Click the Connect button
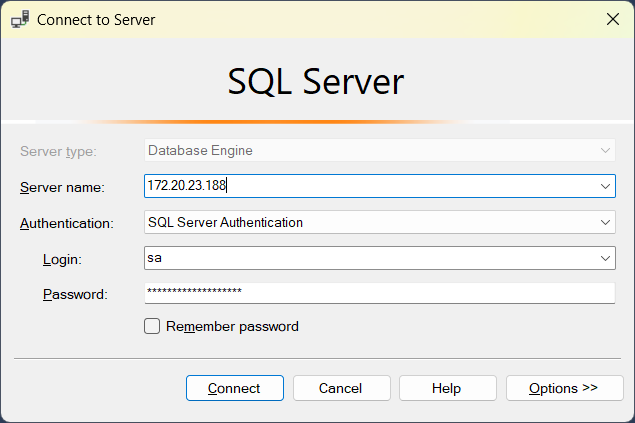Screen dimensions: 635x423 (235, 388)
